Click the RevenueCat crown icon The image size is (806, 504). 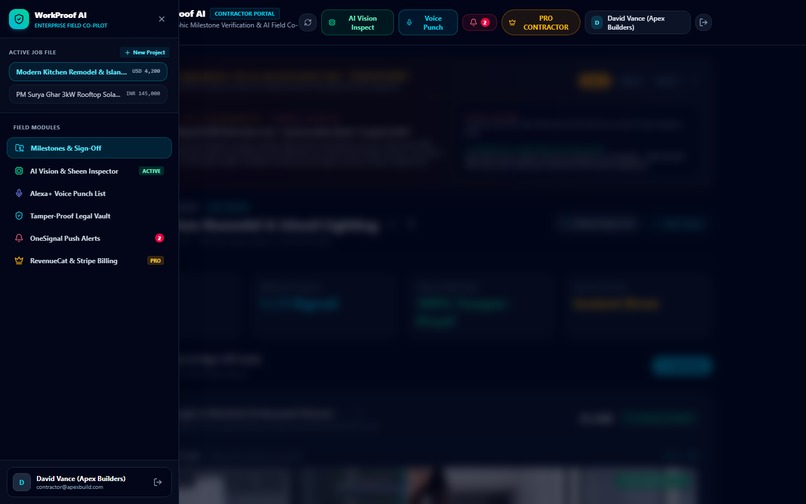pos(19,261)
